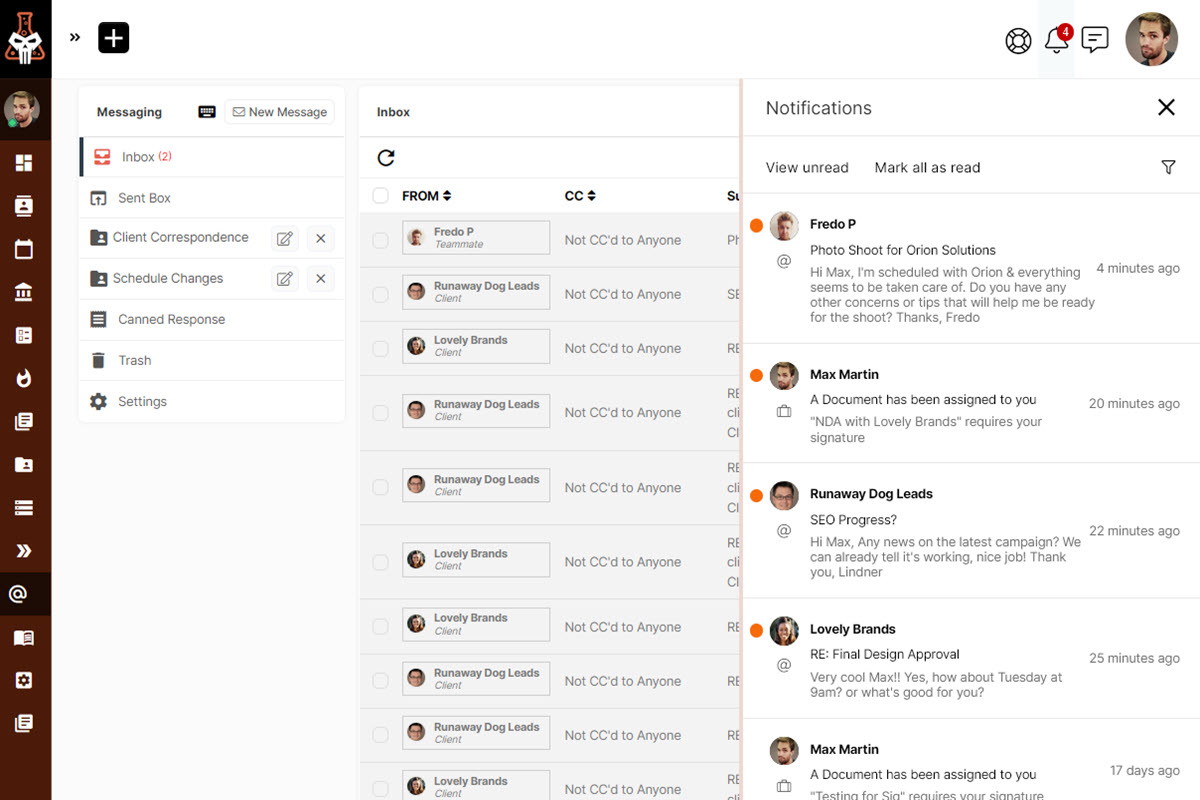Open the NDA with Lovely Brands notification

point(972,405)
